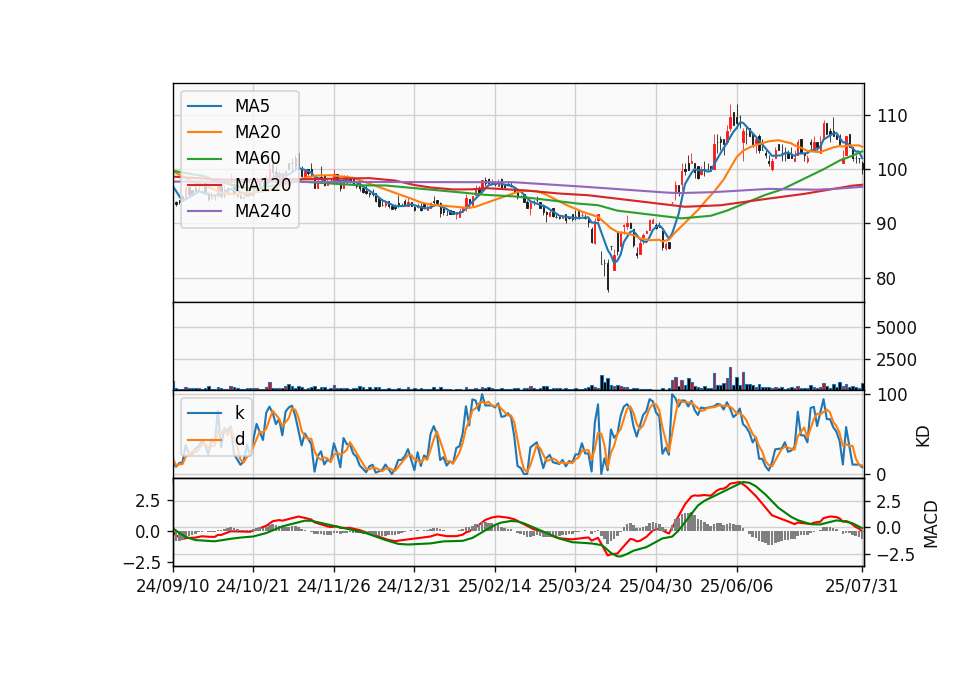960x690 pixels.
Task: Click the 25/02/14 date label
Action: tap(495, 586)
